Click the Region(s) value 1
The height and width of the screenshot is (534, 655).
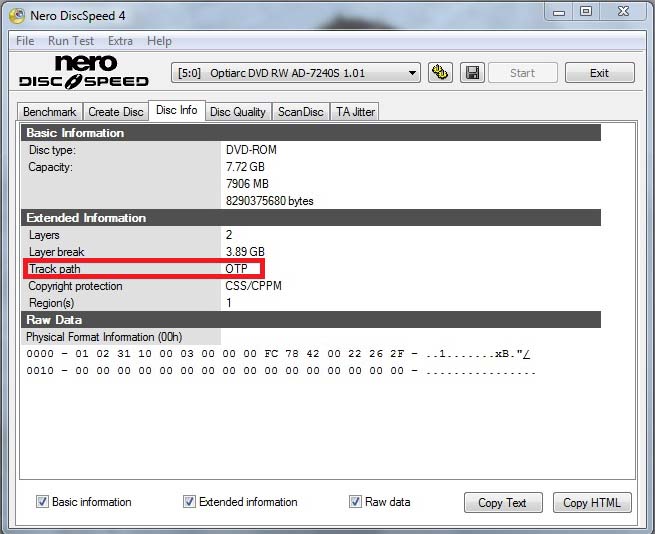(x=229, y=303)
